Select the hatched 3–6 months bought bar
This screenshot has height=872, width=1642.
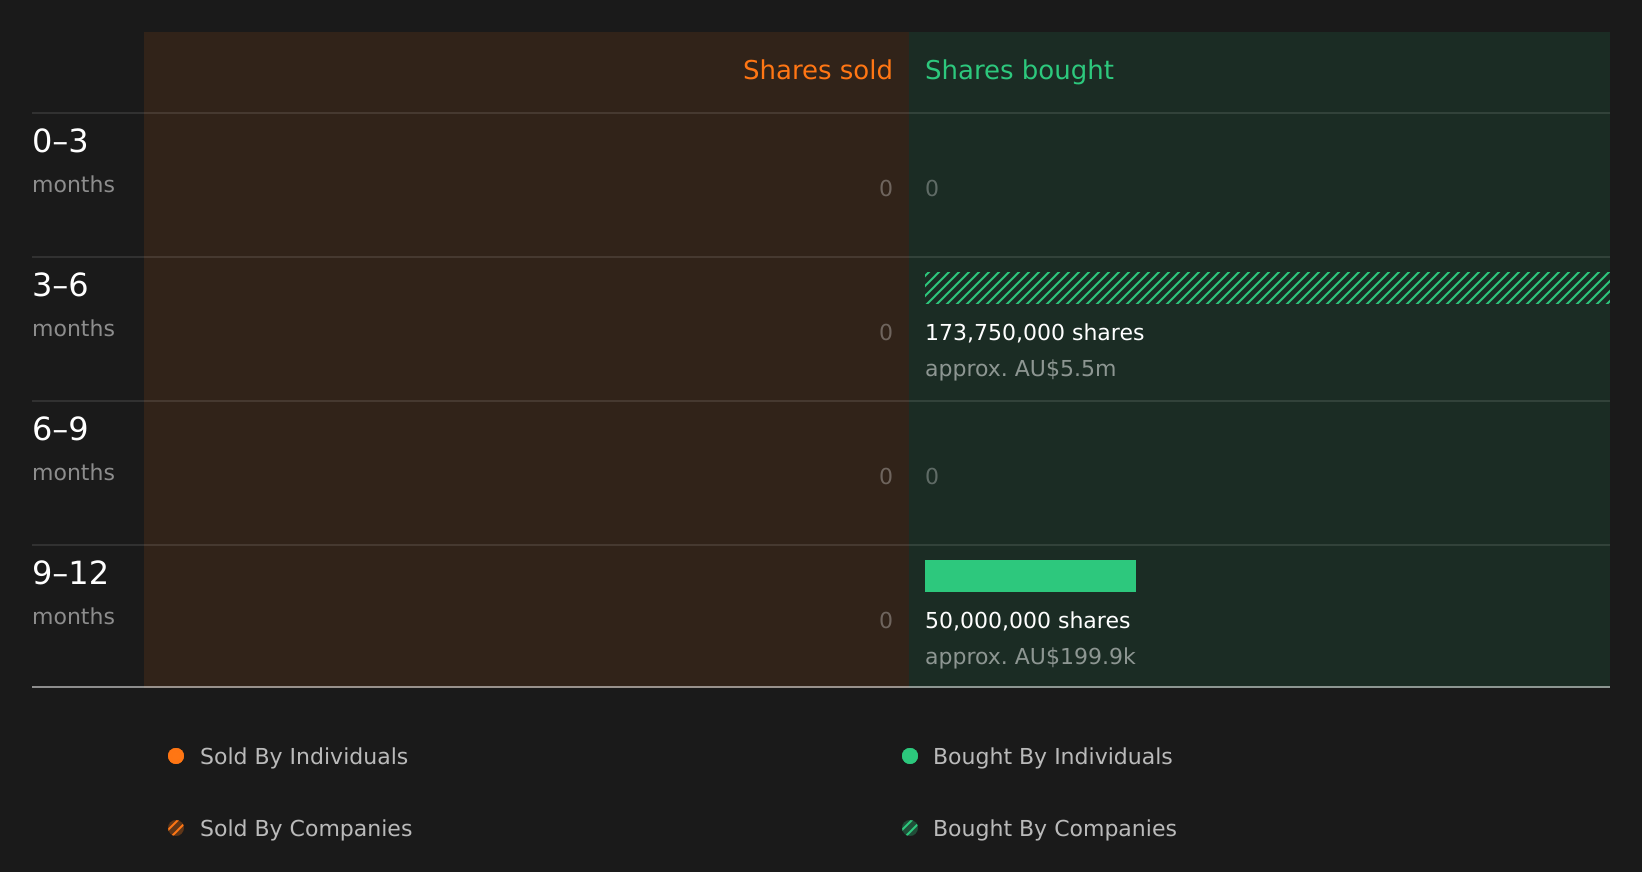[x=1267, y=288]
